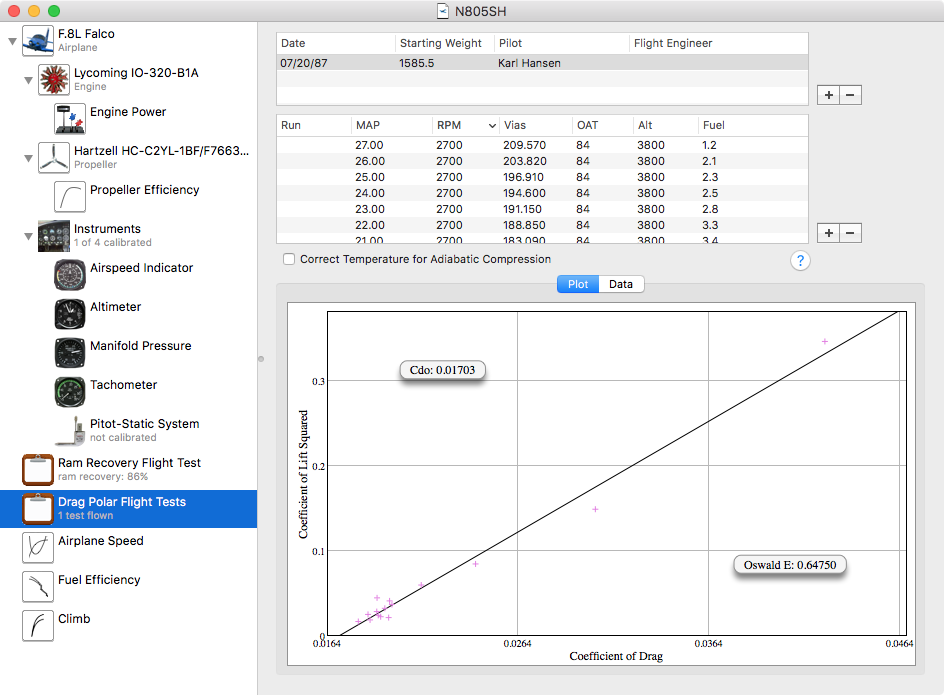Add a new run row
The image size is (944, 695).
828,233
